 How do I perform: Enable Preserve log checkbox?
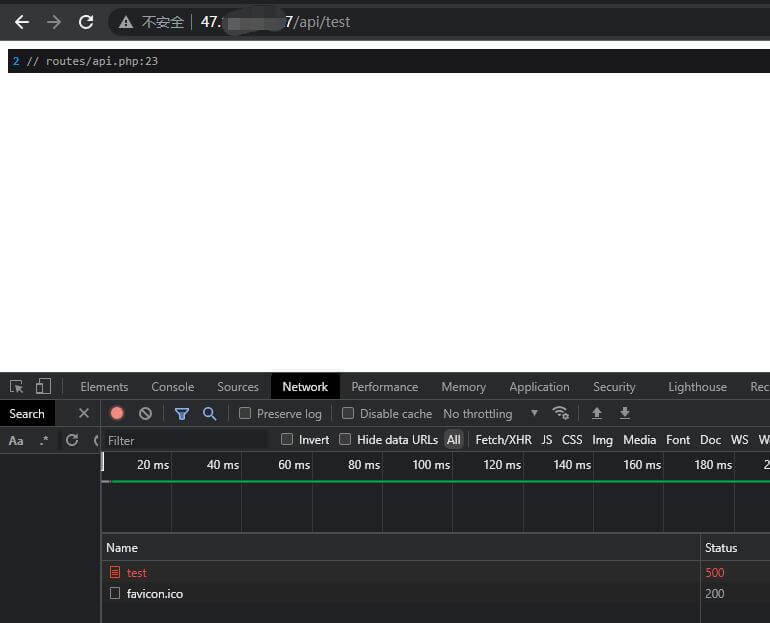(x=245, y=413)
